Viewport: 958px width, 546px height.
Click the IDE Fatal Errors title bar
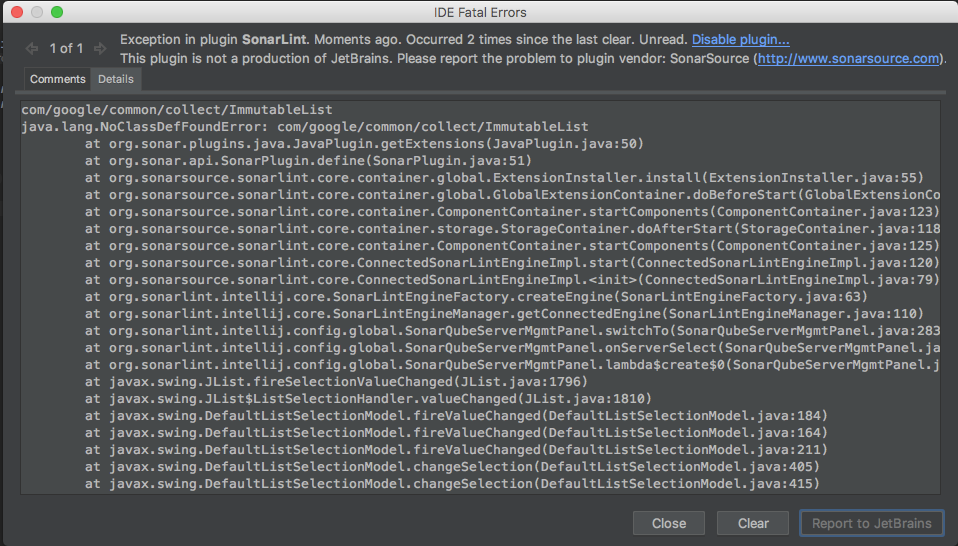(x=480, y=12)
